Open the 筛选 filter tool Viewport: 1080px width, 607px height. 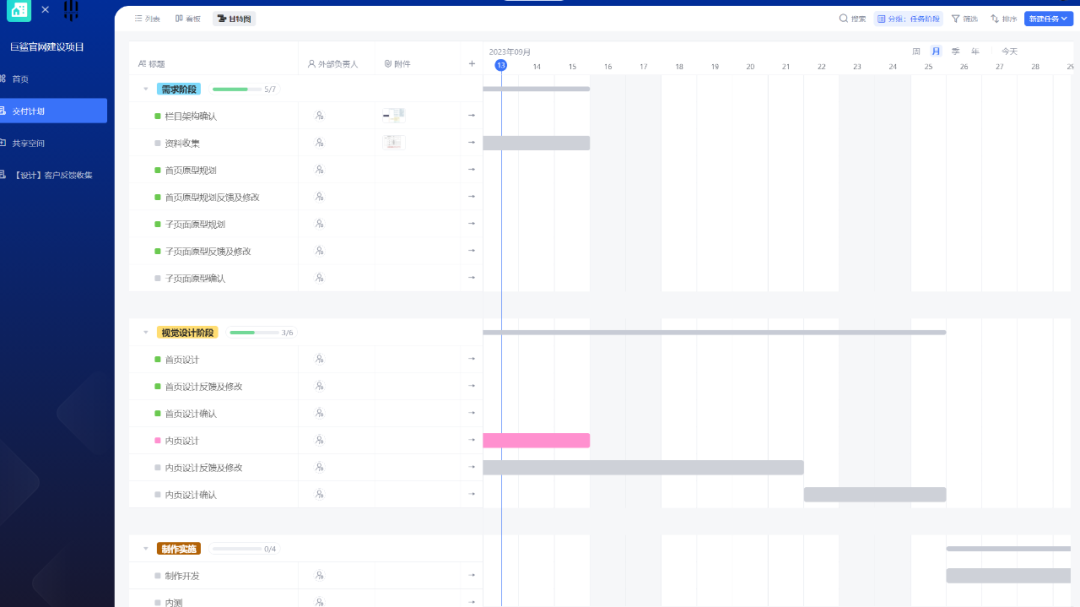(x=956, y=19)
